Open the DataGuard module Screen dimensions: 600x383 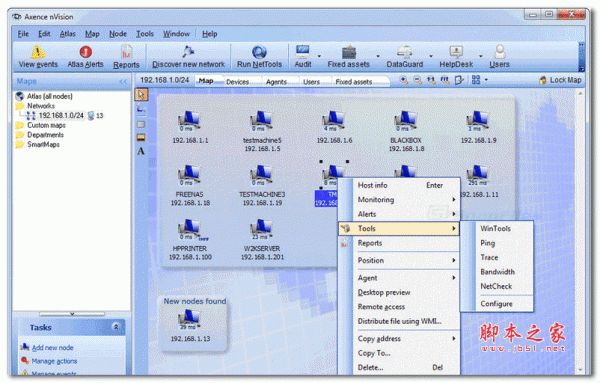[x=404, y=57]
